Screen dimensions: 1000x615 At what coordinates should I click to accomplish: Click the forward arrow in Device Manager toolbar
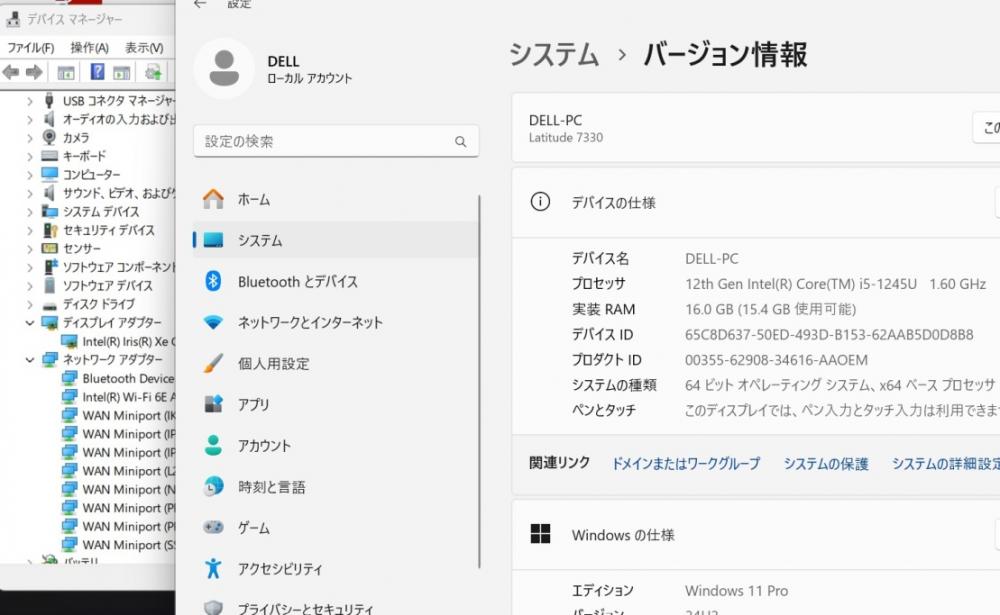34,72
